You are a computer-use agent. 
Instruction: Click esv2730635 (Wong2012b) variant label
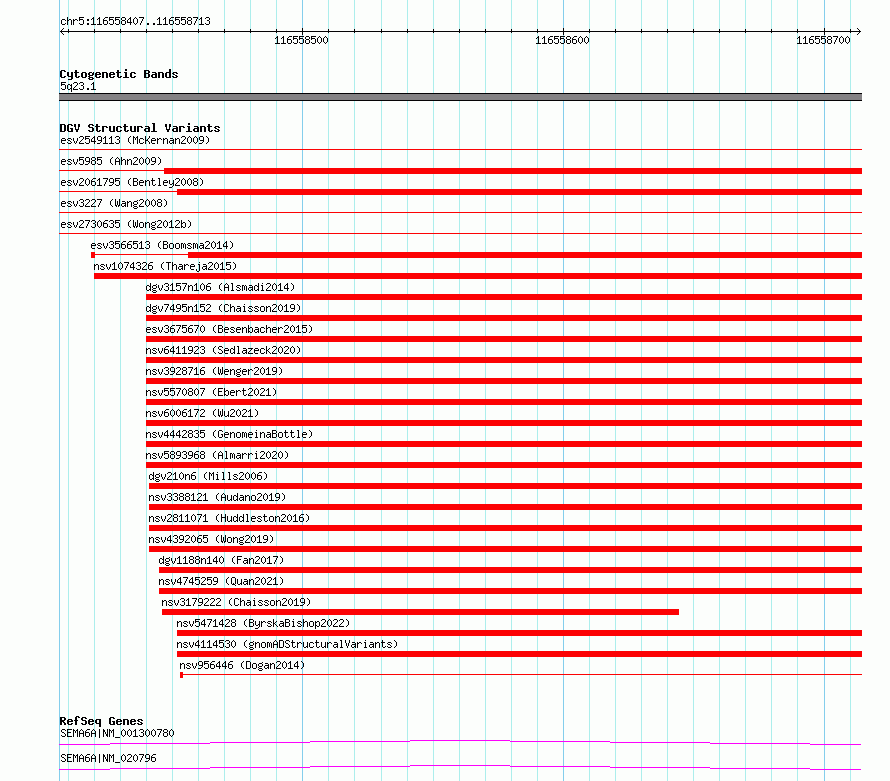126,224
